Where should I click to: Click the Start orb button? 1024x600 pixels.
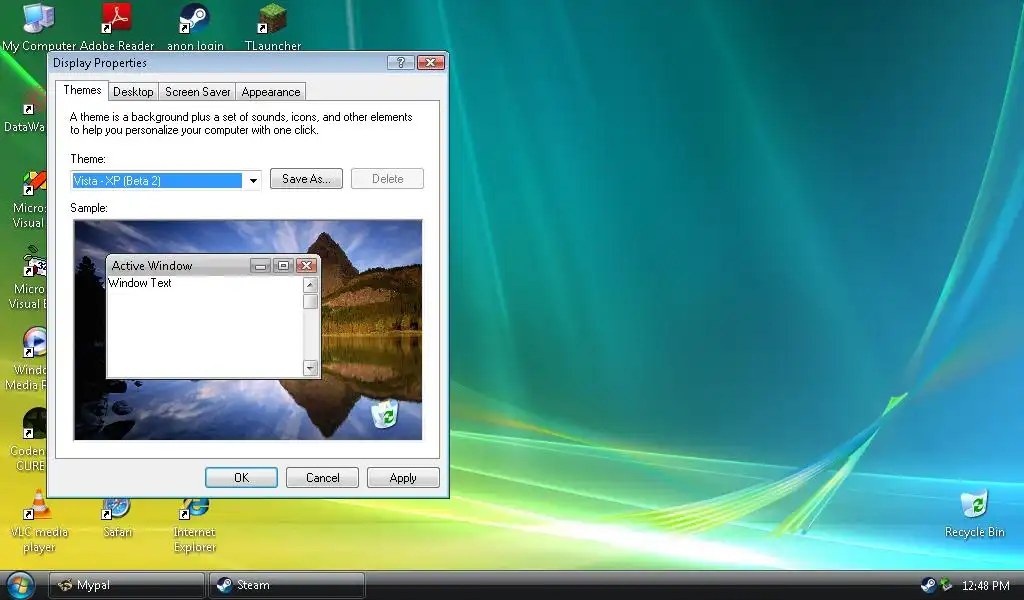click(x=20, y=585)
